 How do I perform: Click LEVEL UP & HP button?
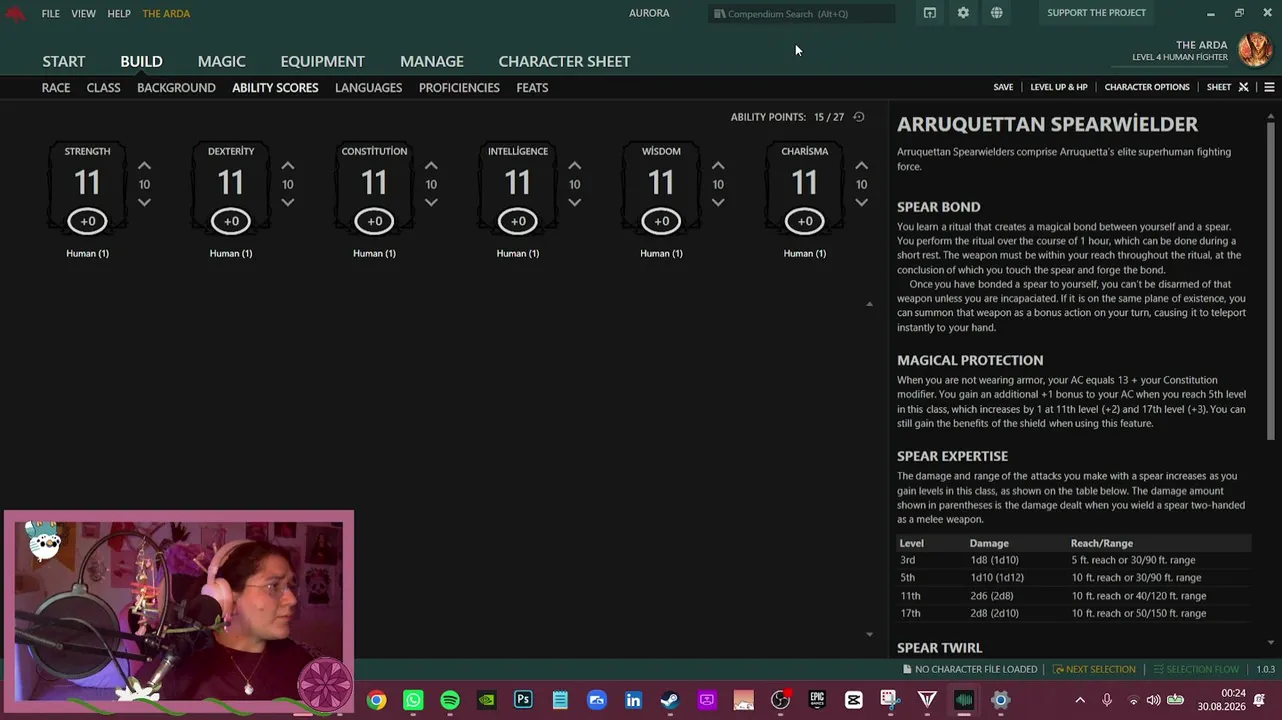(x=1059, y=87)
